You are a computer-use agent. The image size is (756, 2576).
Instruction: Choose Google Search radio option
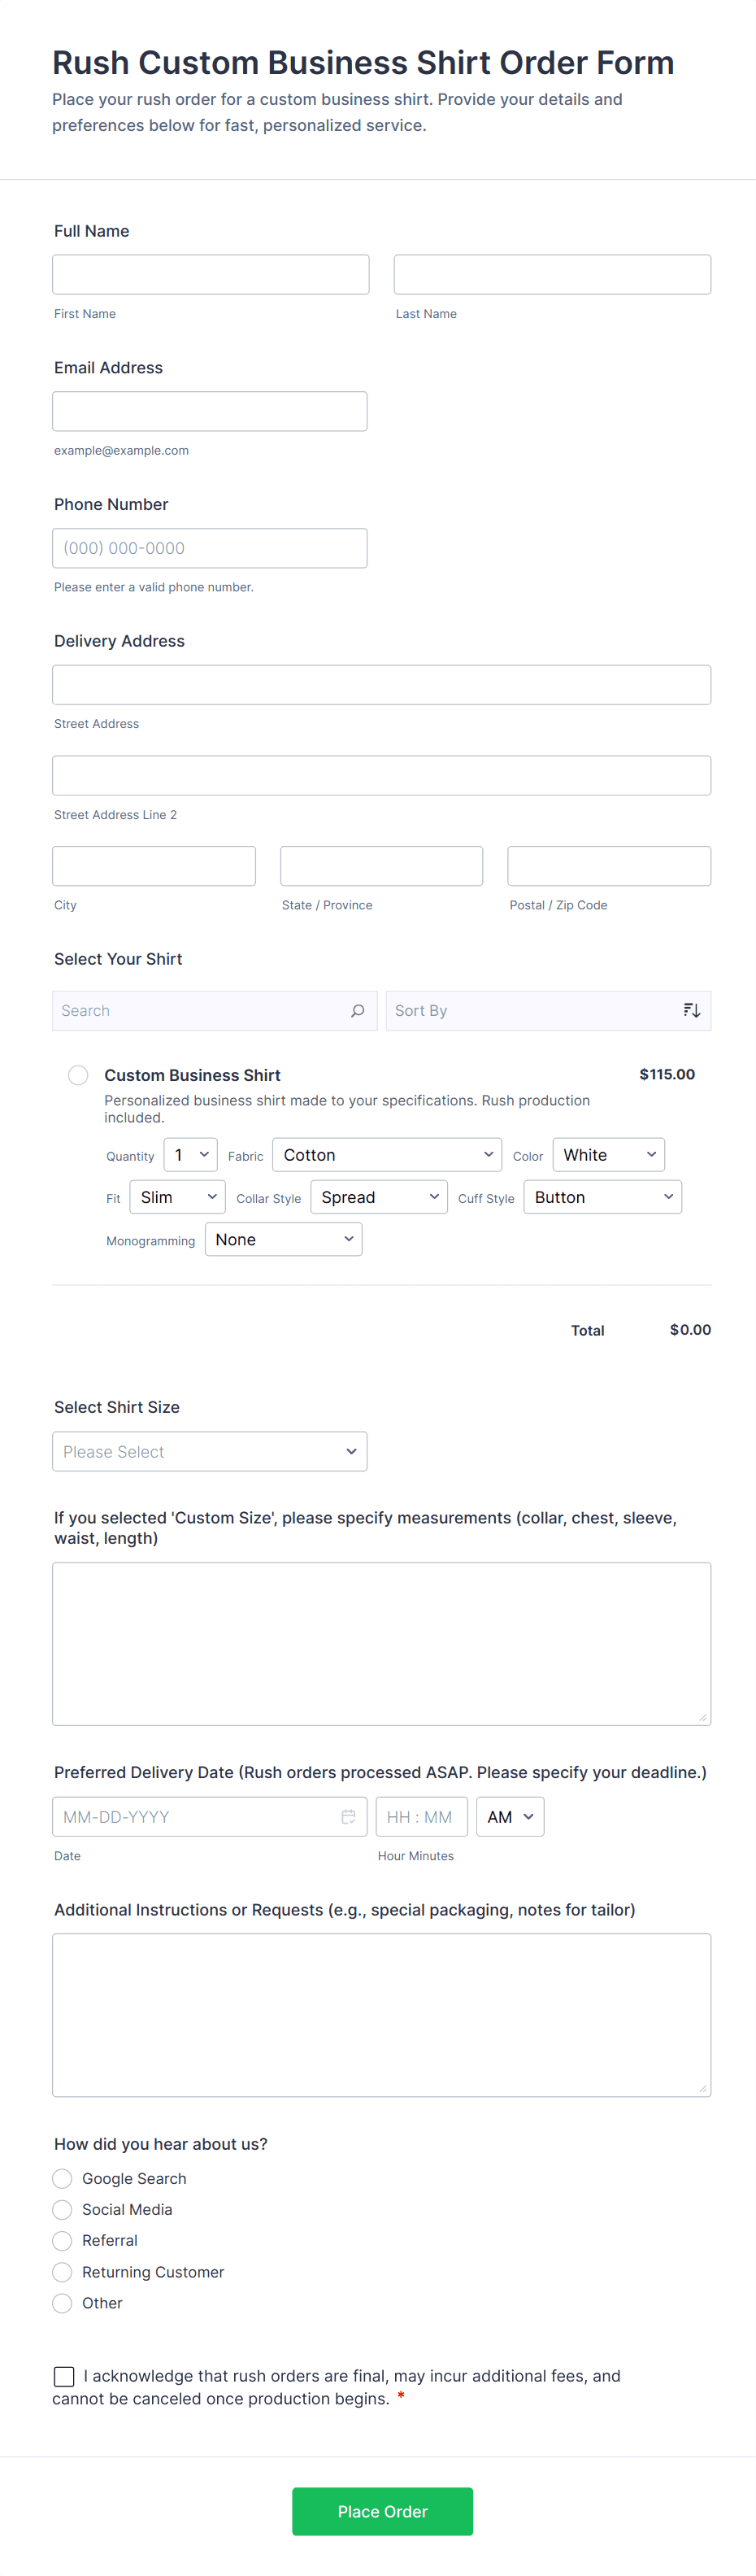point(62,2178)
